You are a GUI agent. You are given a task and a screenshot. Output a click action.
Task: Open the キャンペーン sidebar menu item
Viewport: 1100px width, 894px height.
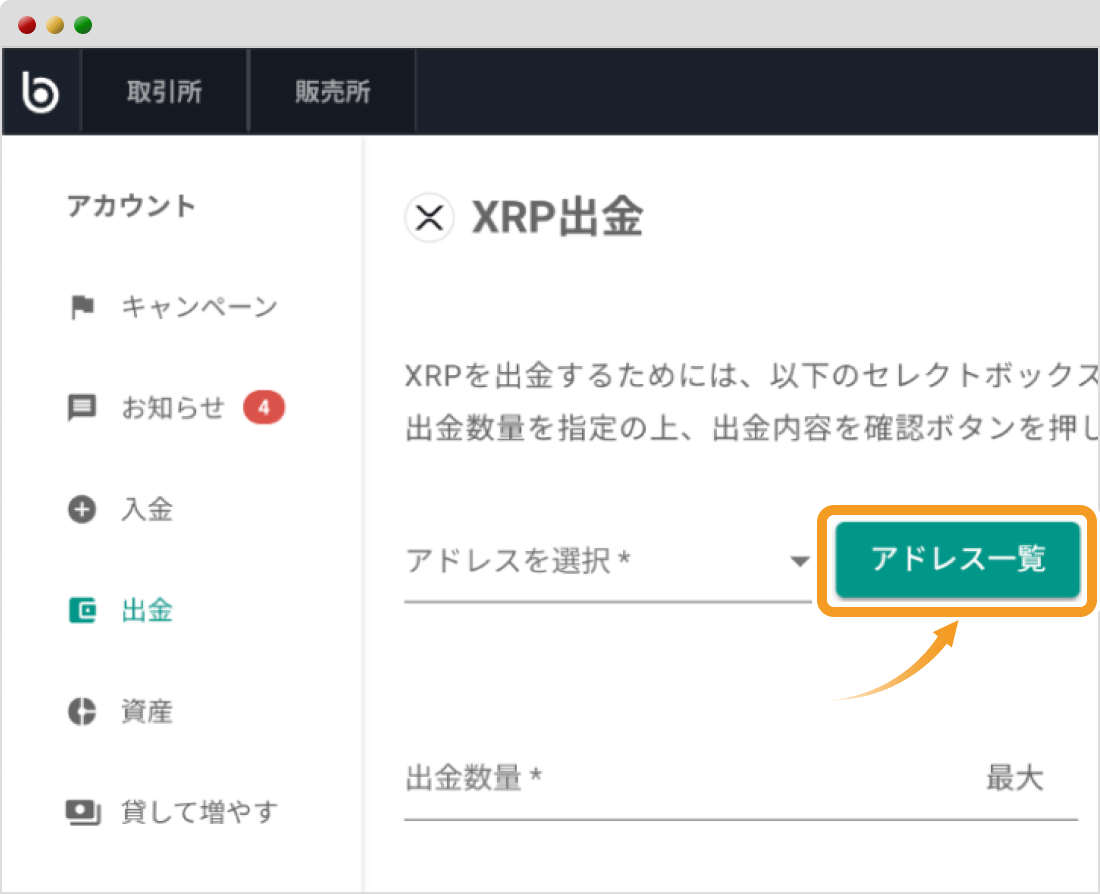coord(198,307)
